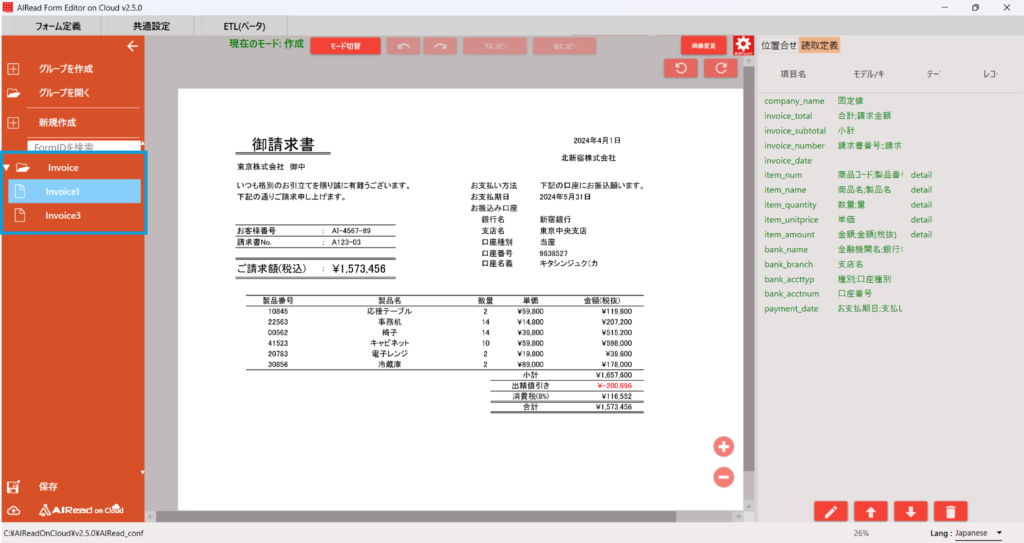Open the ETL(ベータ) tab
The height and width of the screenshot is (543, 1024).
click(244, 26)
